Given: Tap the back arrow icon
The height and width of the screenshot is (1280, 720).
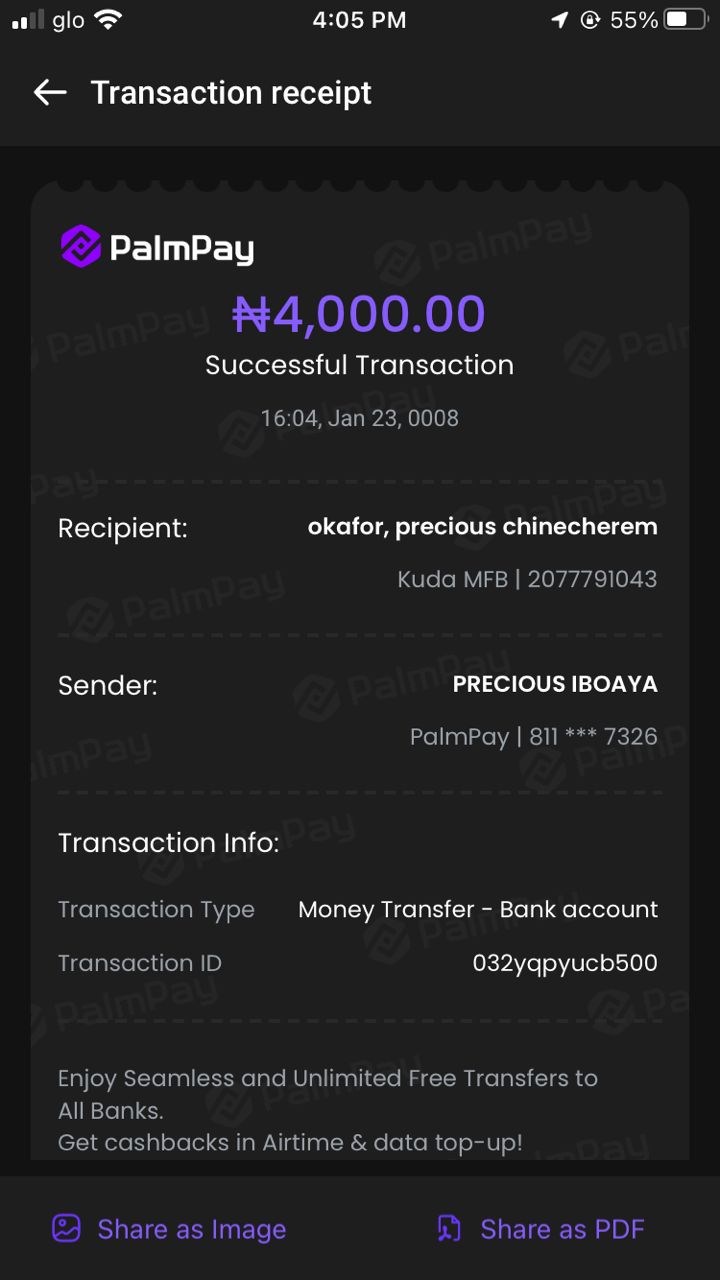Looking at the screenshot, I should pyautogui.click(x=50, y=93).
